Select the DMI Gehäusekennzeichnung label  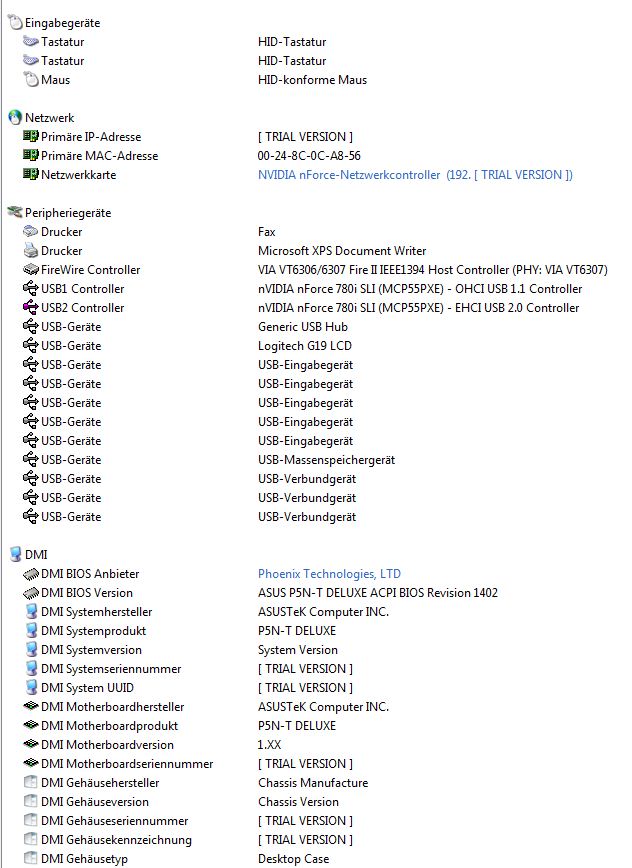coord(116,840)
